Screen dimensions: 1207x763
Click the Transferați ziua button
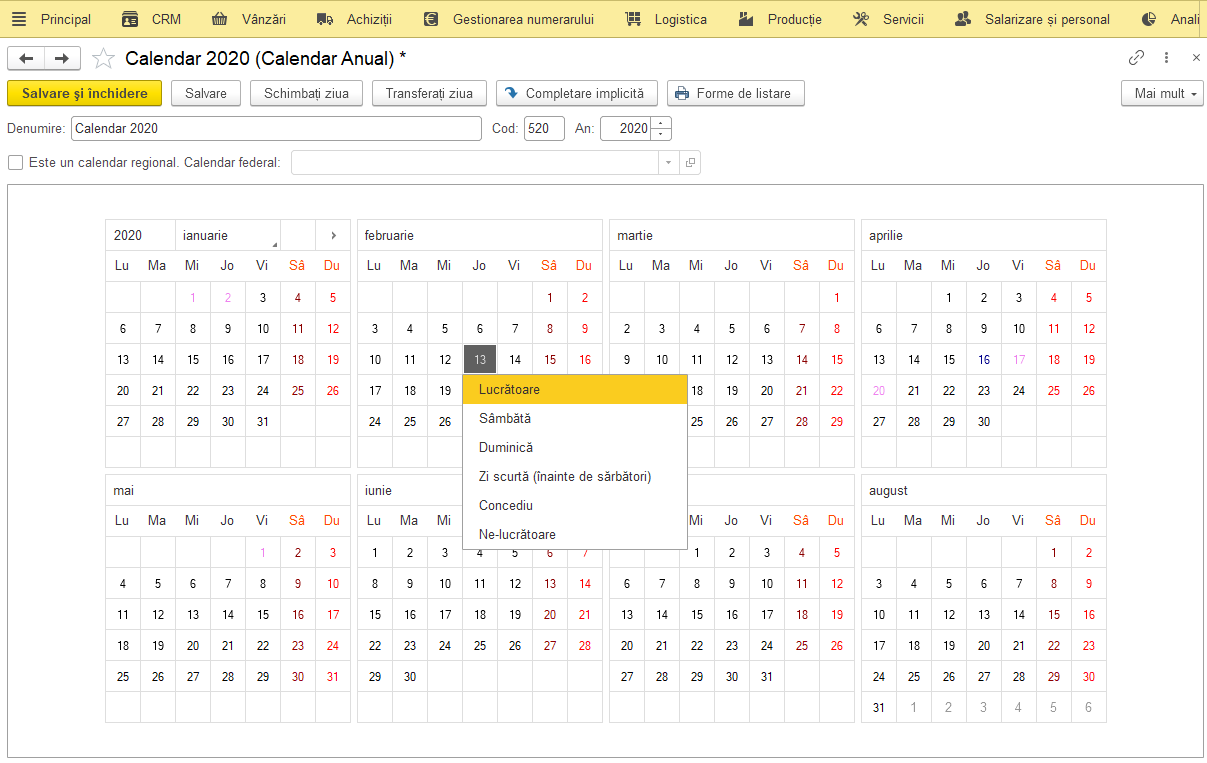tap(429, 93)
